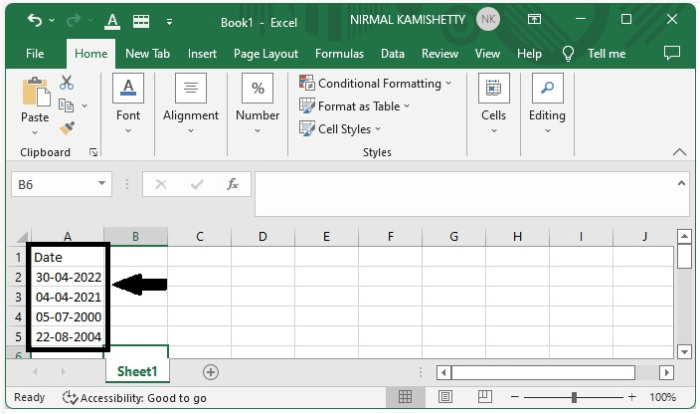Viewport: 700px width, 414px height.
Task: Open the Number percent group button
Action: pos(258,104)
